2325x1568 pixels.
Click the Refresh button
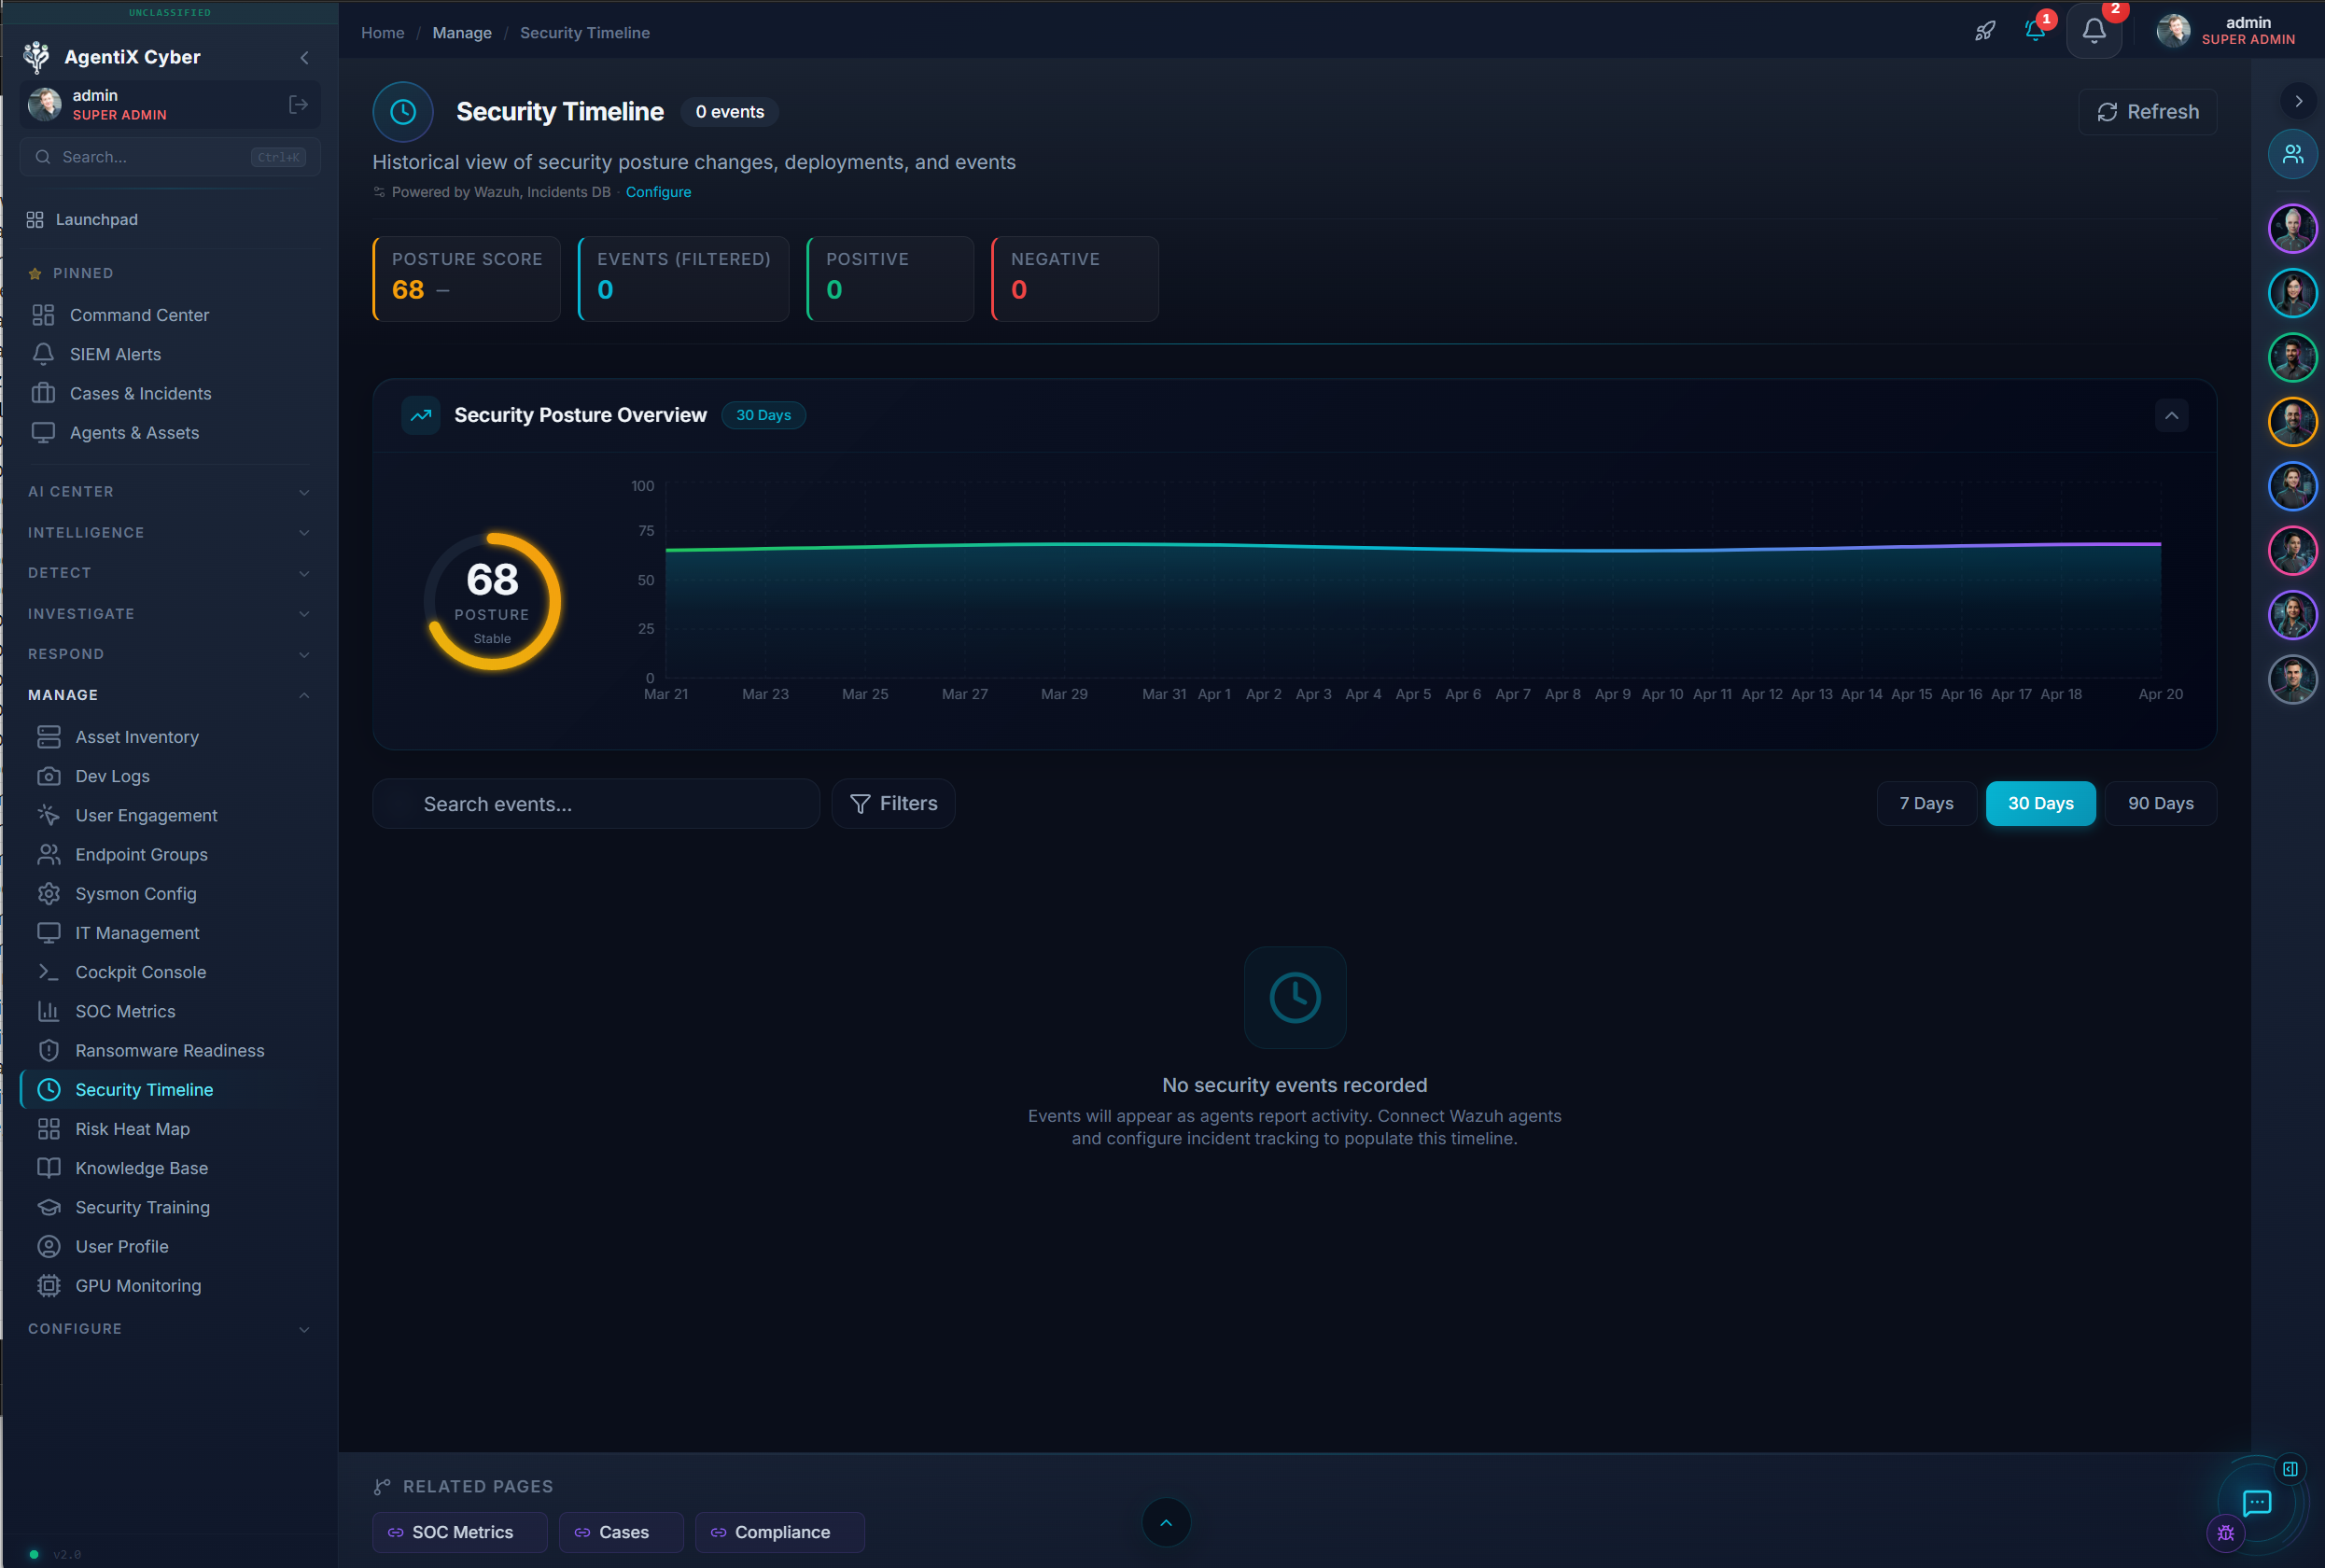click(x=2147, y=112)
